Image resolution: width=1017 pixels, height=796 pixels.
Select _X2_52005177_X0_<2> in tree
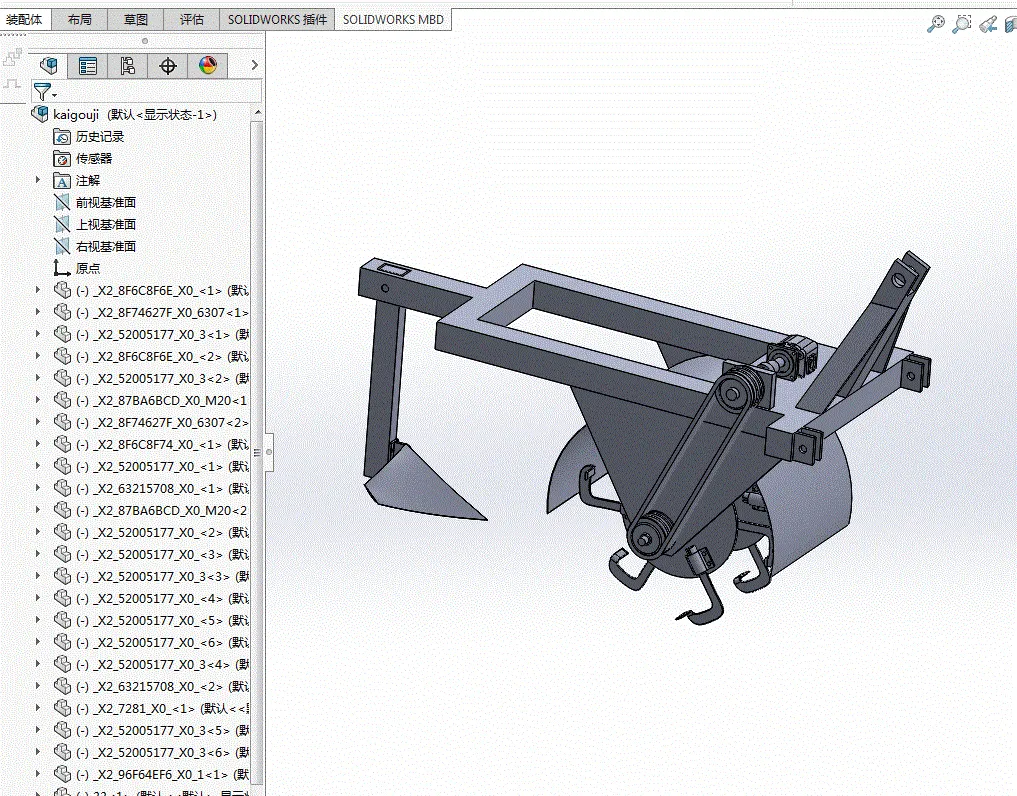(162, 533)
